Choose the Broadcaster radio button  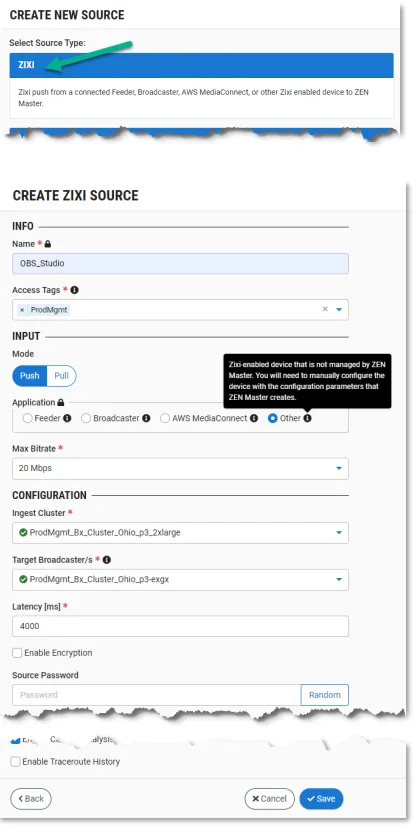point(86,418)
